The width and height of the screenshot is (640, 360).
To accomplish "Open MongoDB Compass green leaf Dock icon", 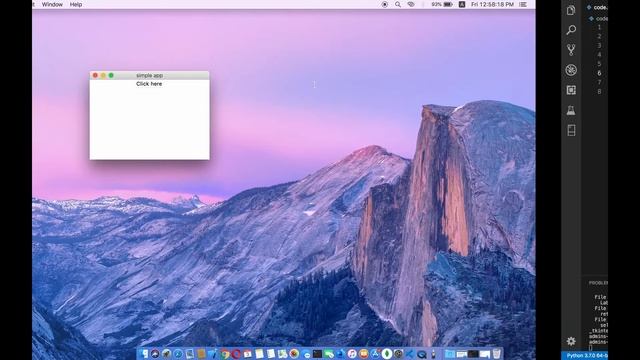I will click(387, 354).
